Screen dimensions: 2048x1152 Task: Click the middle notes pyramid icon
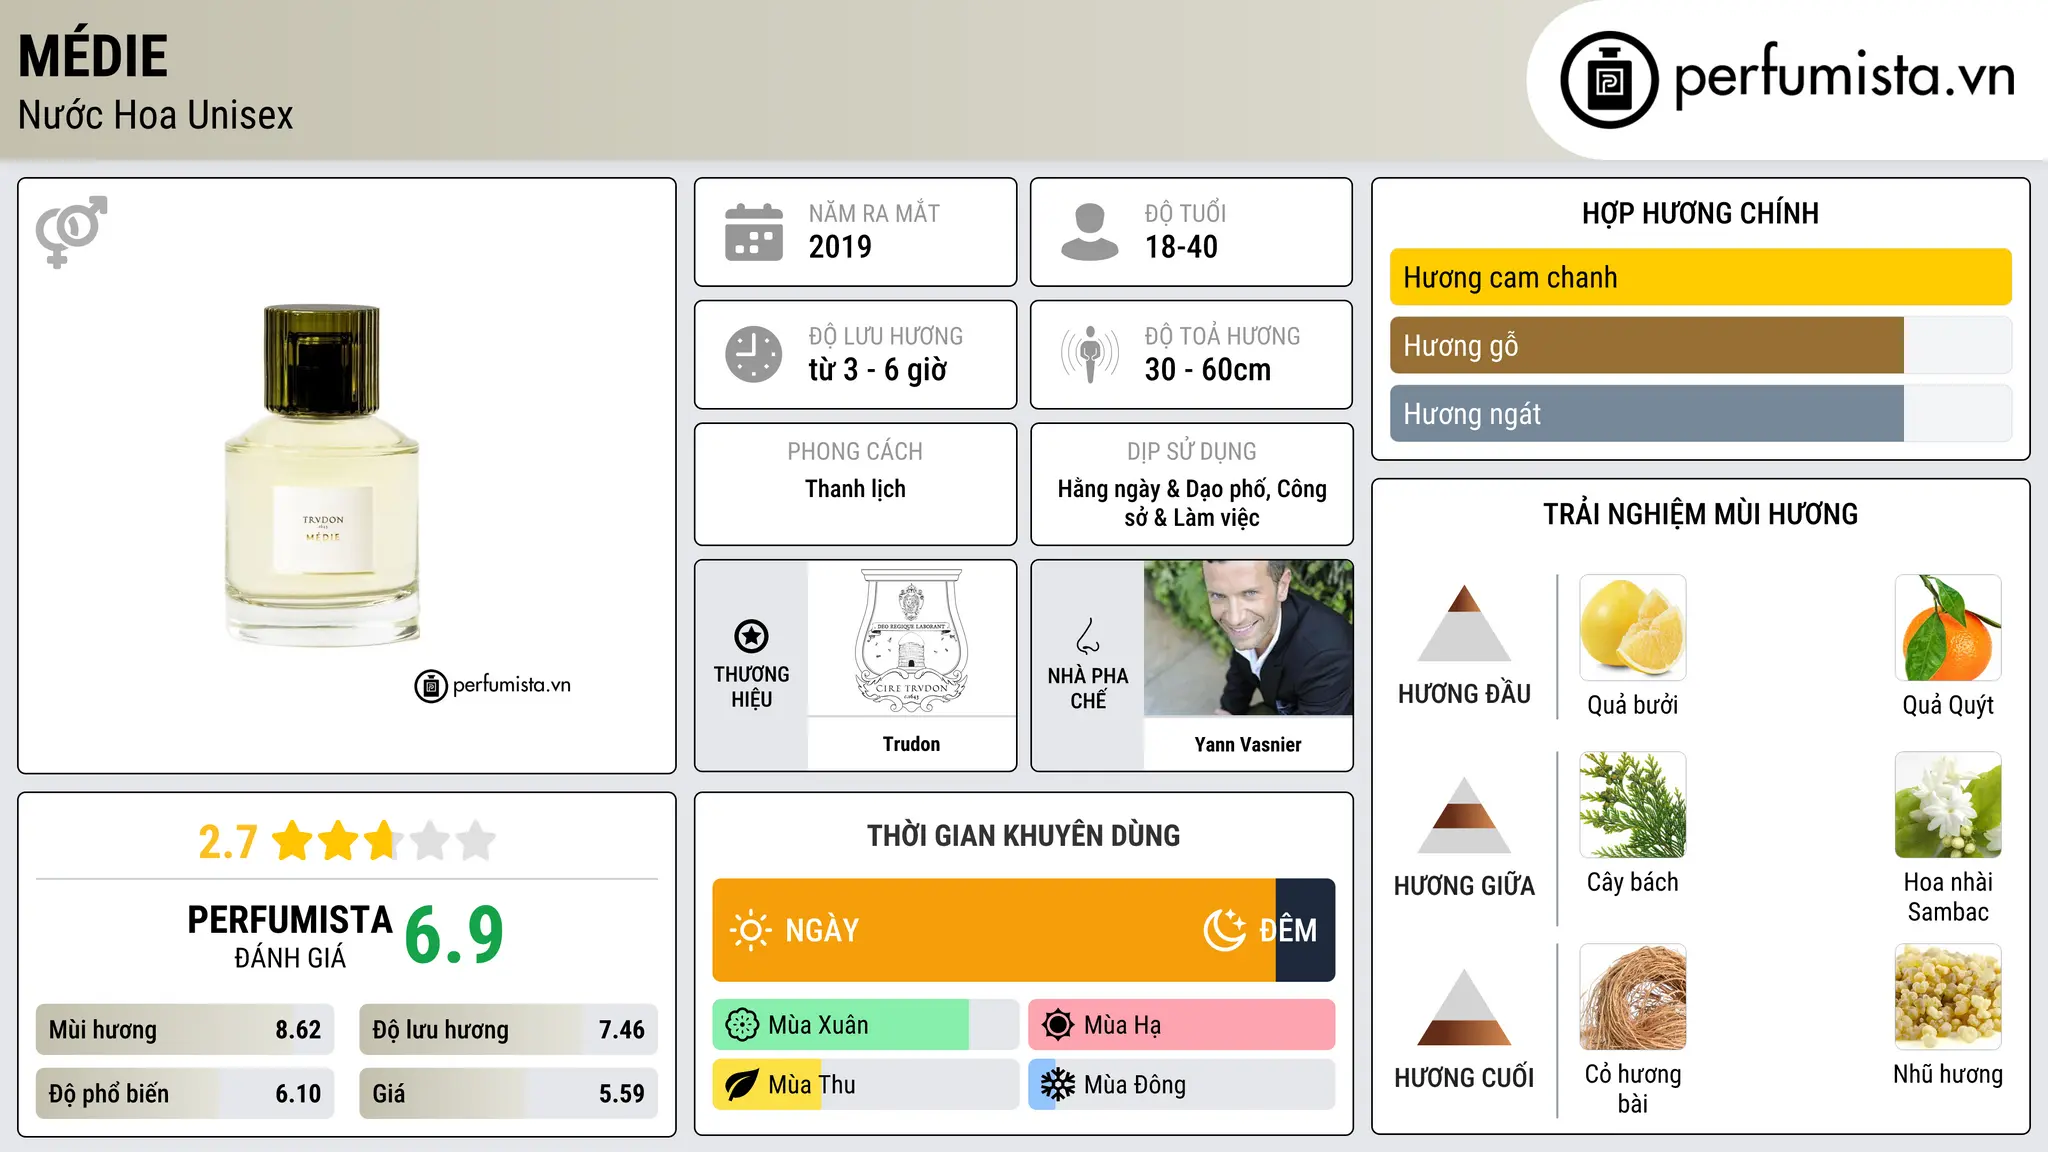coord(1464,815)
